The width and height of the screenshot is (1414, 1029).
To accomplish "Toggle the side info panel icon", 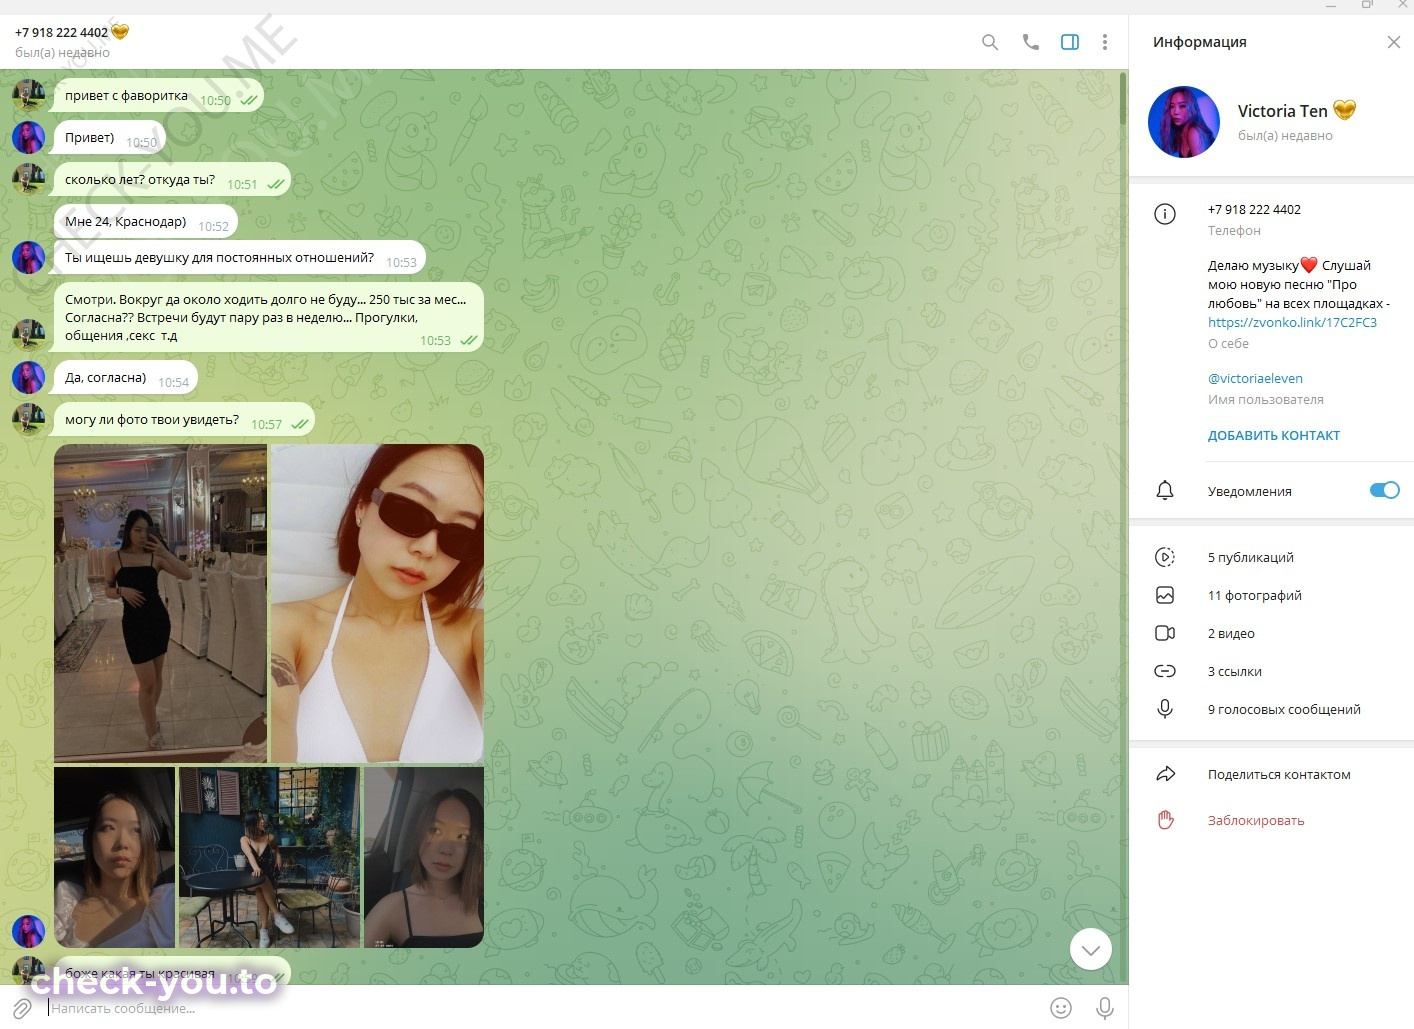I will [1070, 42].
